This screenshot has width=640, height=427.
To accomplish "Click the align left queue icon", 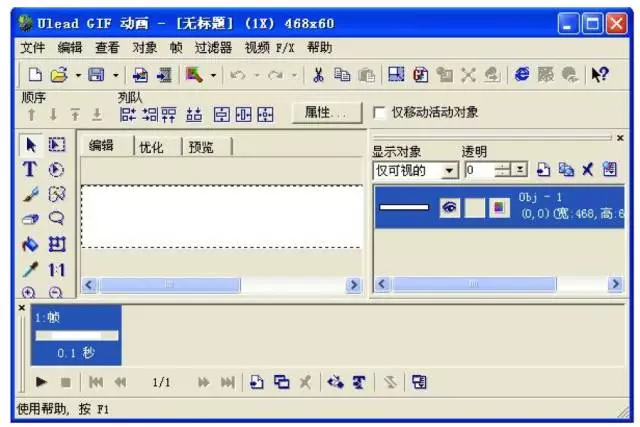I will point(128,115).
